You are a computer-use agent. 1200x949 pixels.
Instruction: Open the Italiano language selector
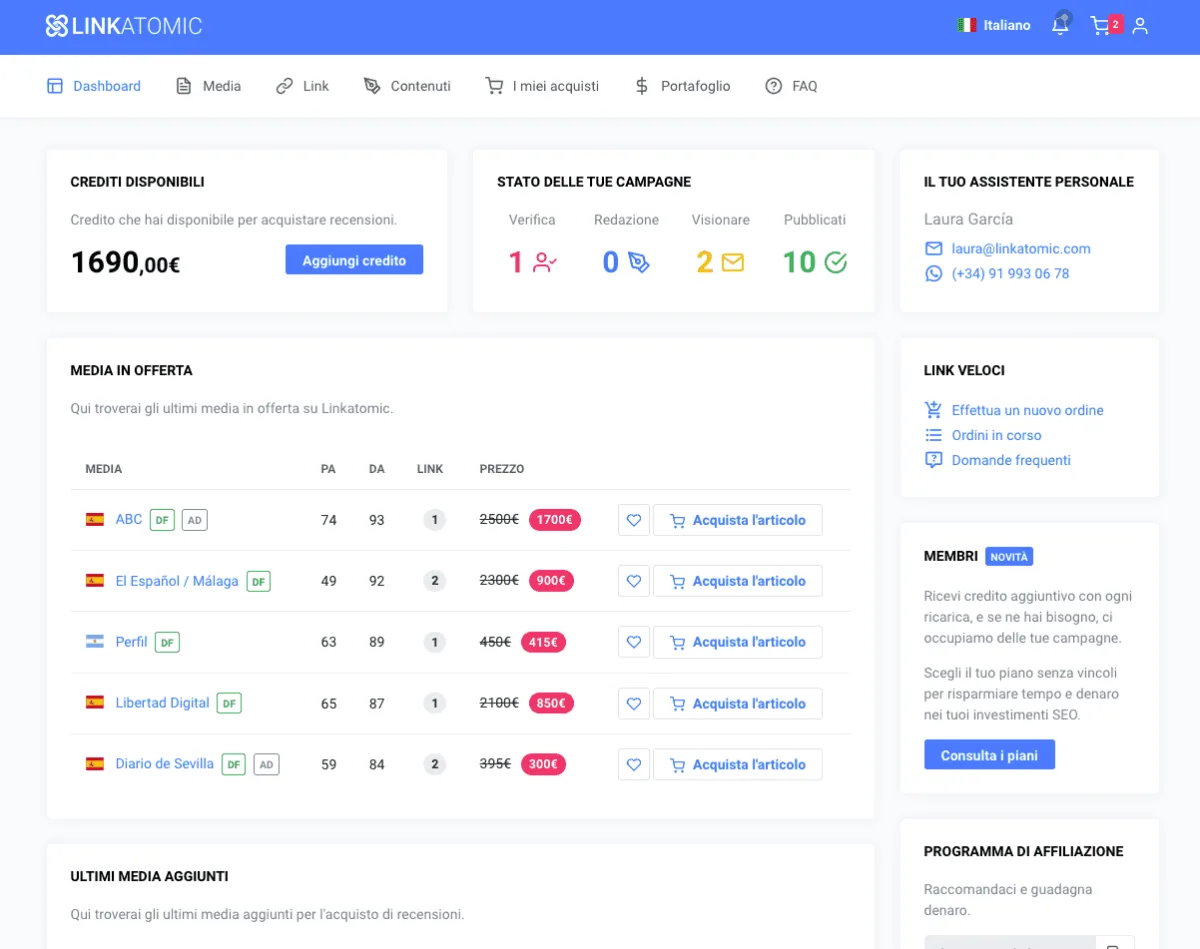coord(994,26)
